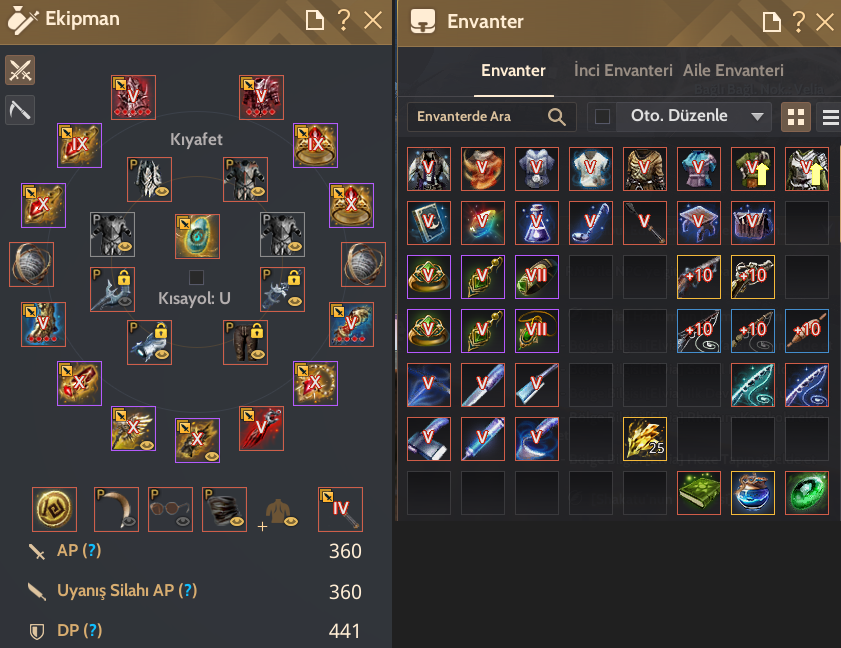Select the crossed swords combat gear icon

pyautogui.click(x=20, y=70)
